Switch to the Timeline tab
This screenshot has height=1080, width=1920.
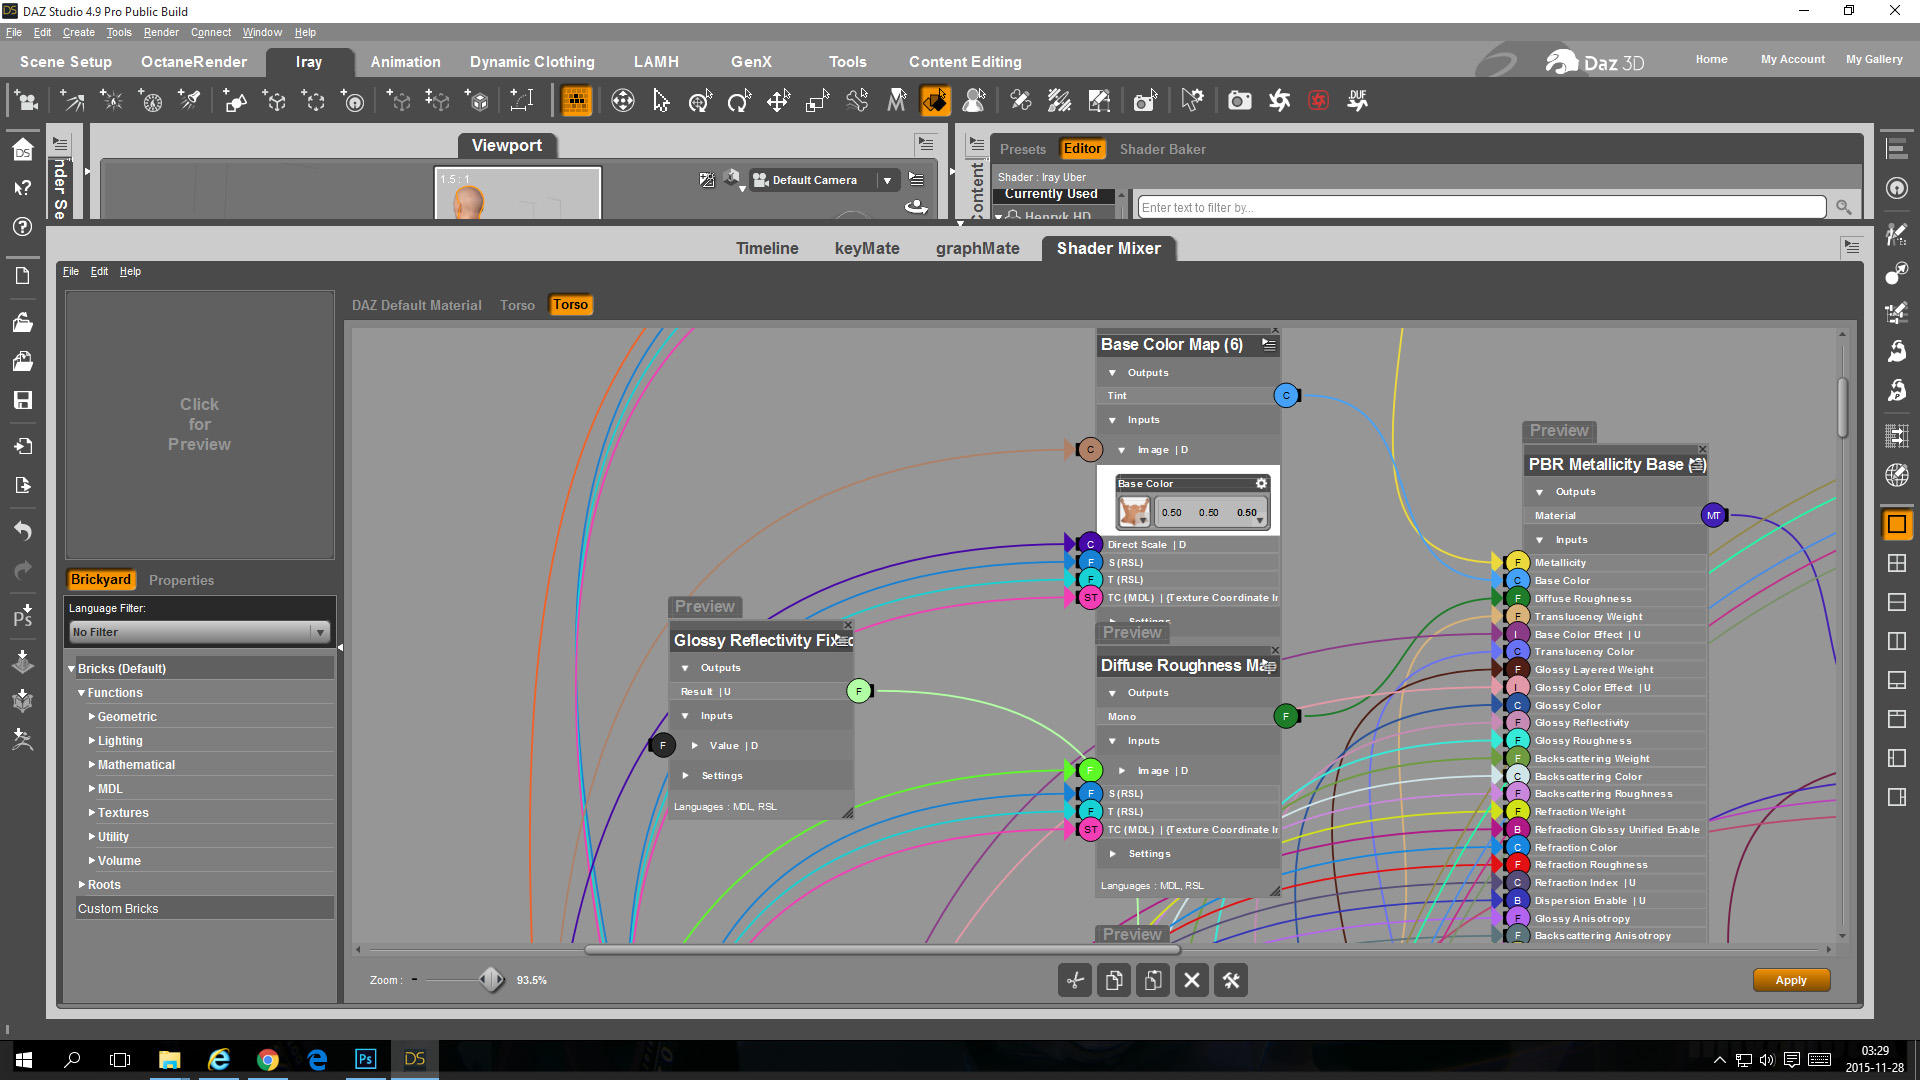coord(767,248)
